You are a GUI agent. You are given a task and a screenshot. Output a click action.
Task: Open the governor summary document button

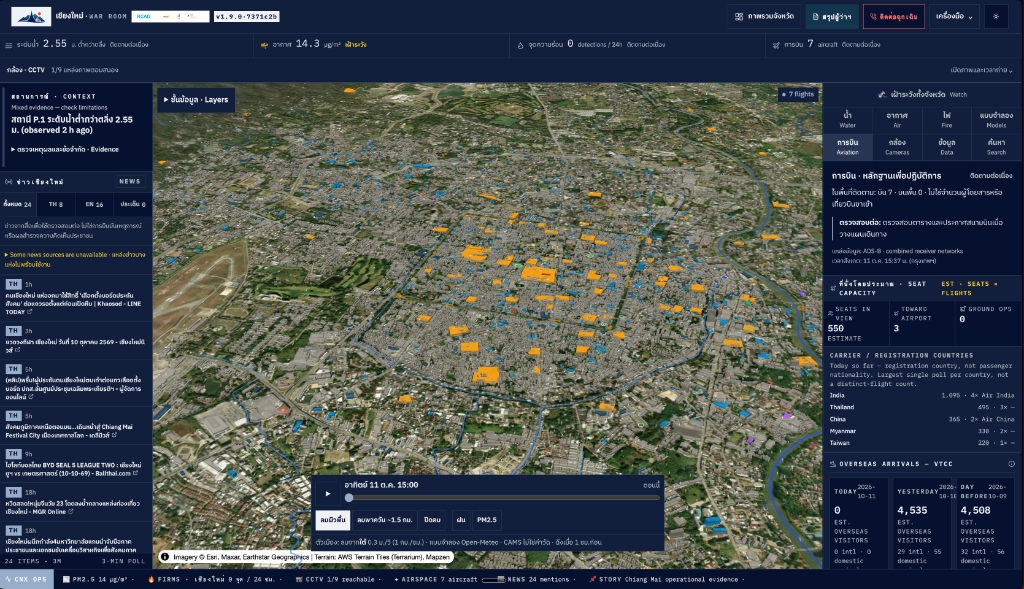click(831, 16)
